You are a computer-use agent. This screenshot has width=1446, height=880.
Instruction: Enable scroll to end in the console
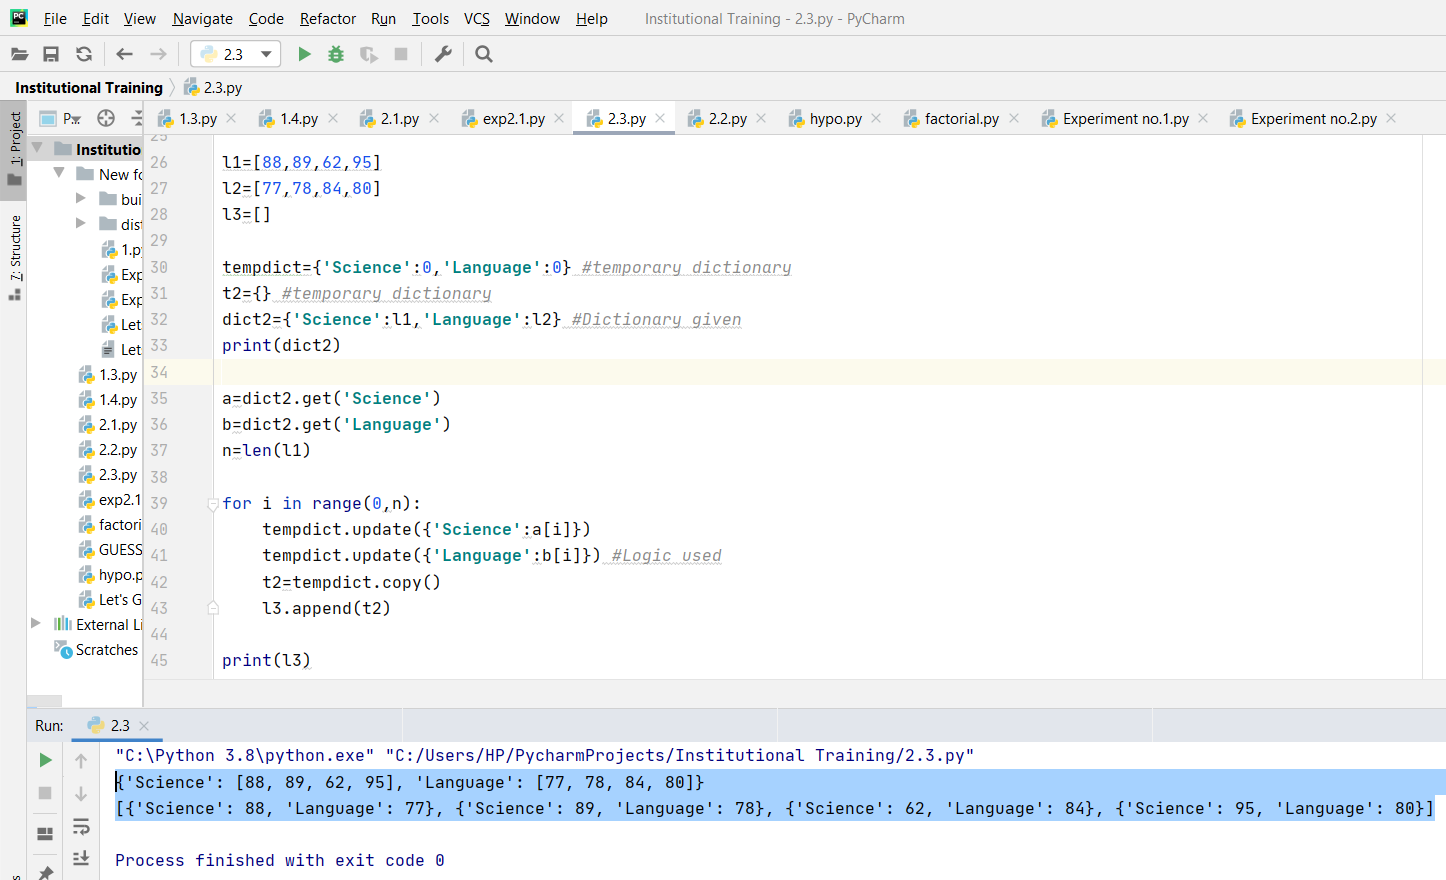tap(80, 858)
